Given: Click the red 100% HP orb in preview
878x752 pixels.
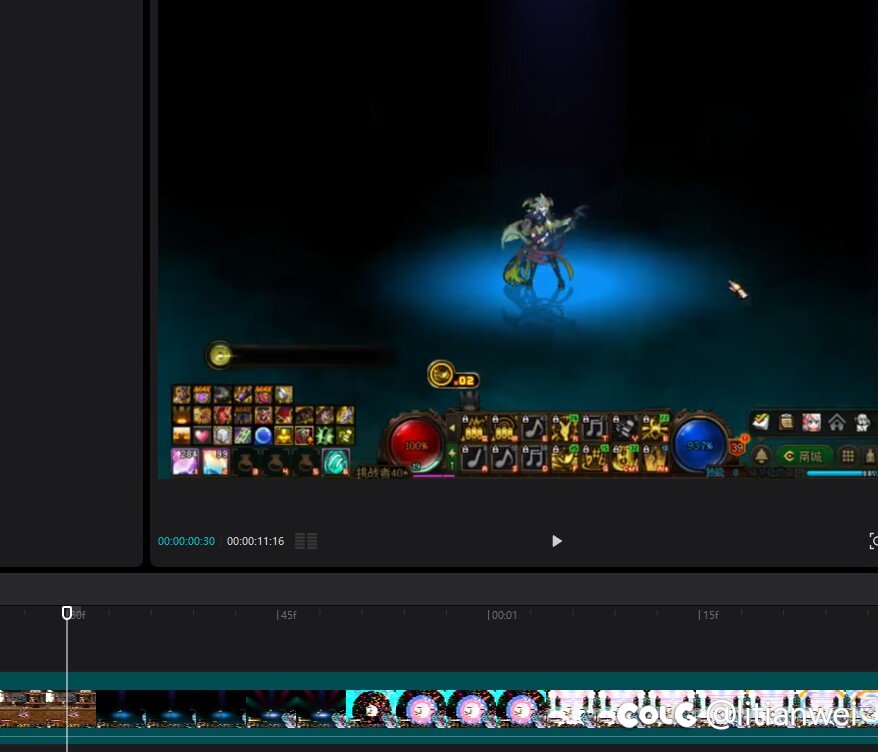Looking at the screenshot, I should pyautogui.click(x=415, y=446).
